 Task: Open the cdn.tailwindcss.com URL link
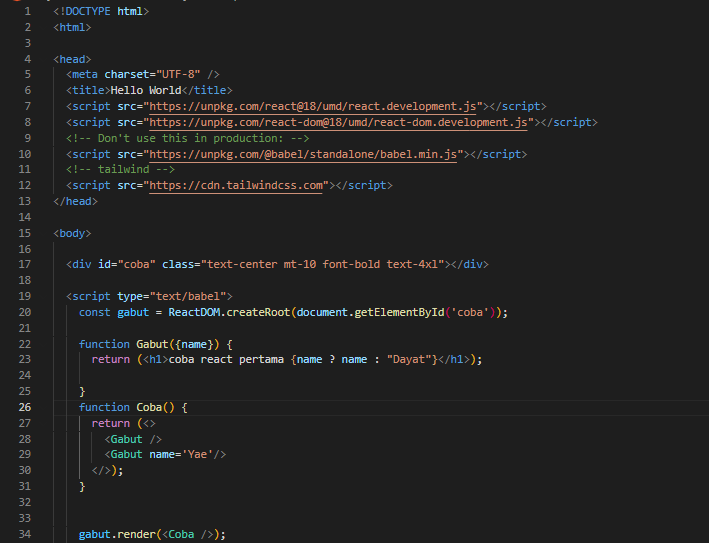[236, 185]
